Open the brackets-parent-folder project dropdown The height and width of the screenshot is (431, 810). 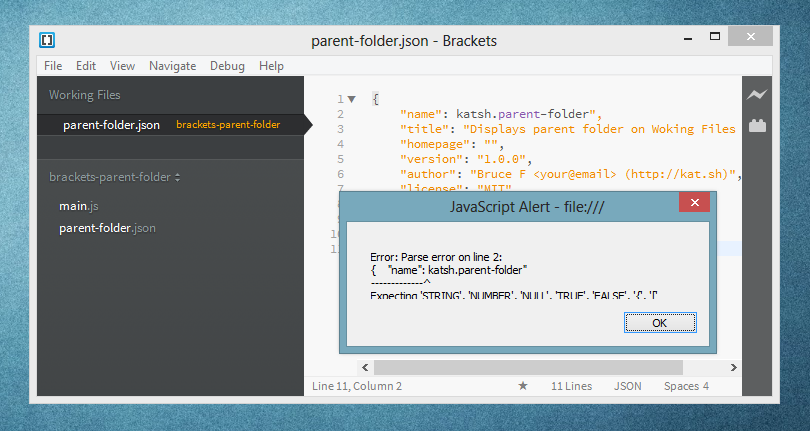(114, 177)
